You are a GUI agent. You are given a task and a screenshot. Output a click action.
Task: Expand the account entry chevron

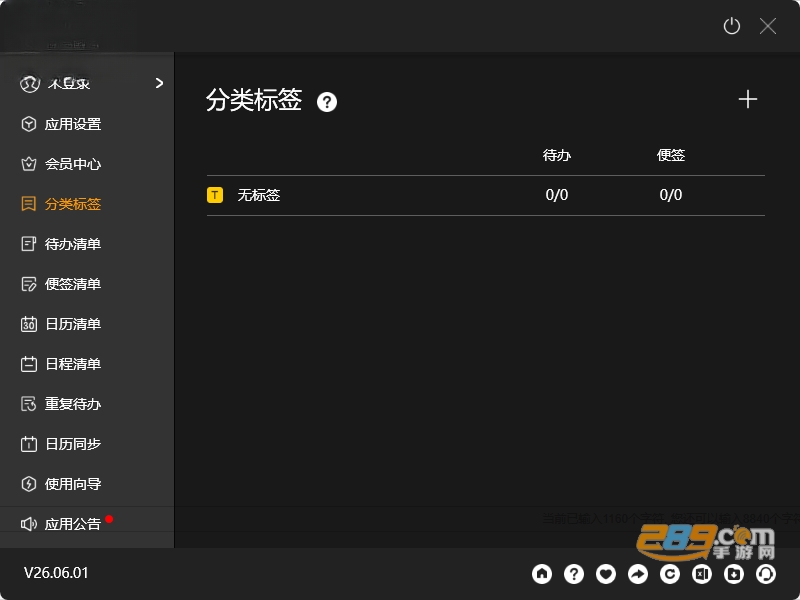tap(159, 83)
